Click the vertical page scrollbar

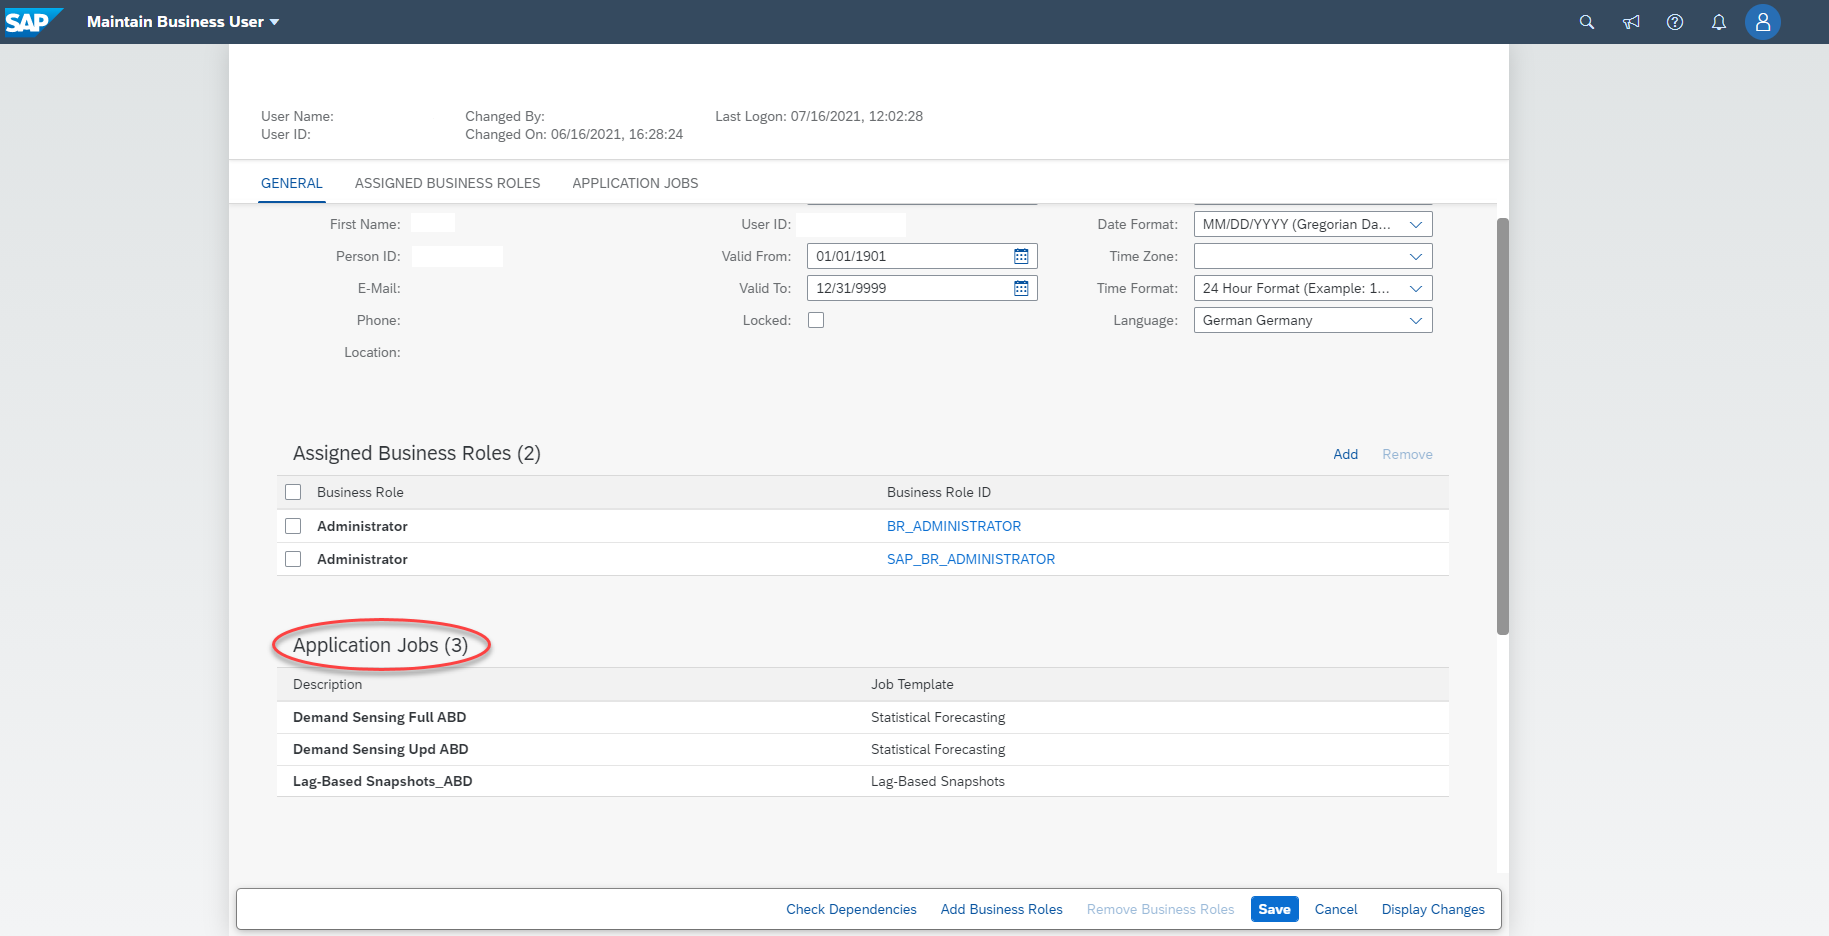pos(1502,426)
